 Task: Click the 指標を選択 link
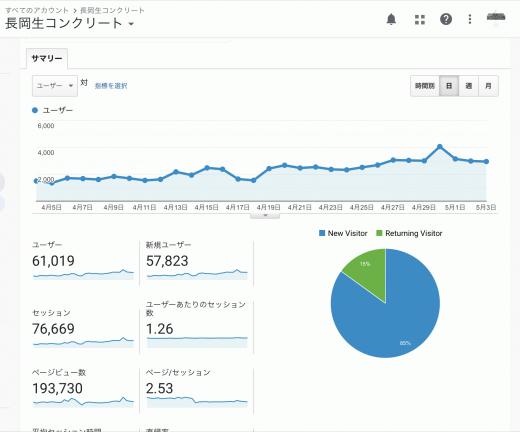(x=111, y=86)
